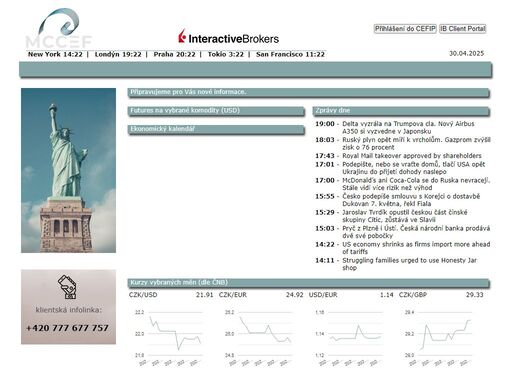Click the CZK/EUR value 24.92
The width and height of the screenshot is (512, 384).
295,295
